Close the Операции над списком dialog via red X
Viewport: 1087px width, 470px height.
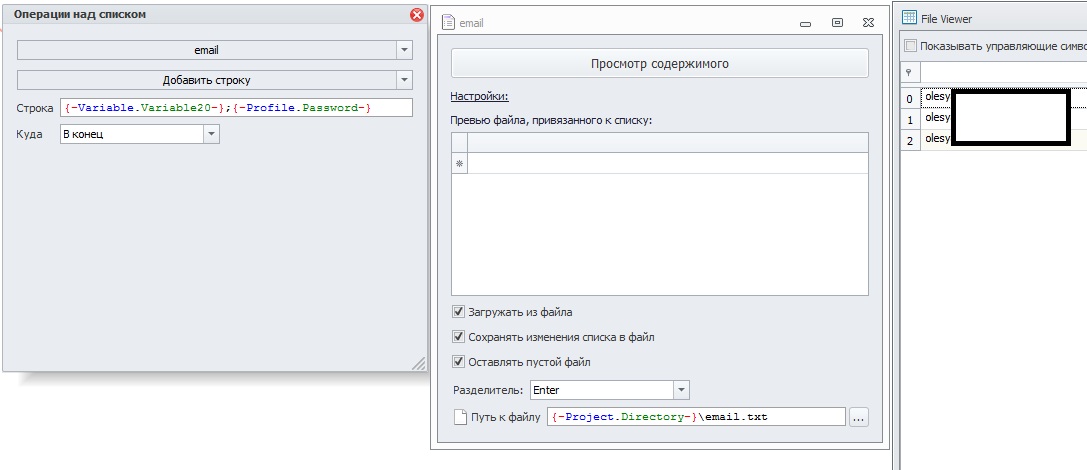click(417, 15)
